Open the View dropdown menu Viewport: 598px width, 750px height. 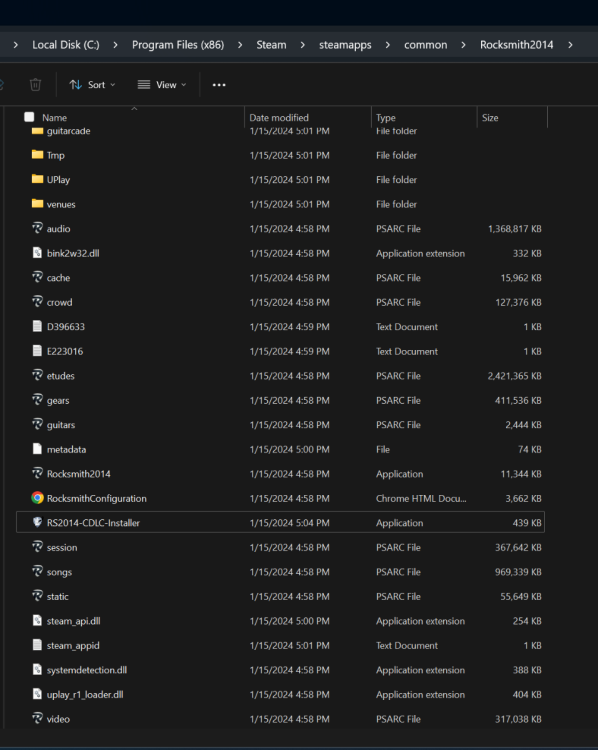coord(162,85)
